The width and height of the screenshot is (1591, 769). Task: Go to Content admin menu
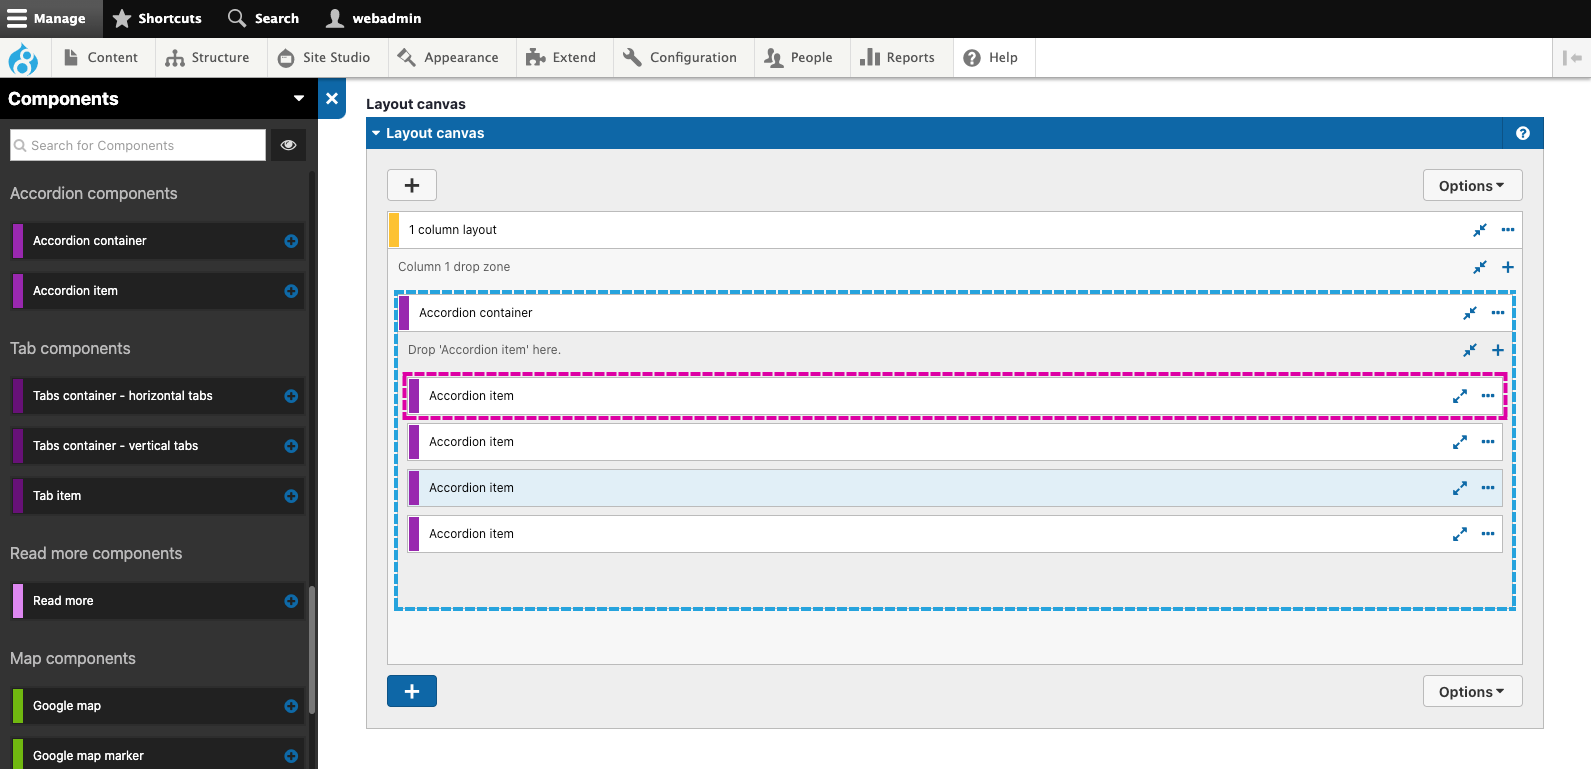point(101,58)
